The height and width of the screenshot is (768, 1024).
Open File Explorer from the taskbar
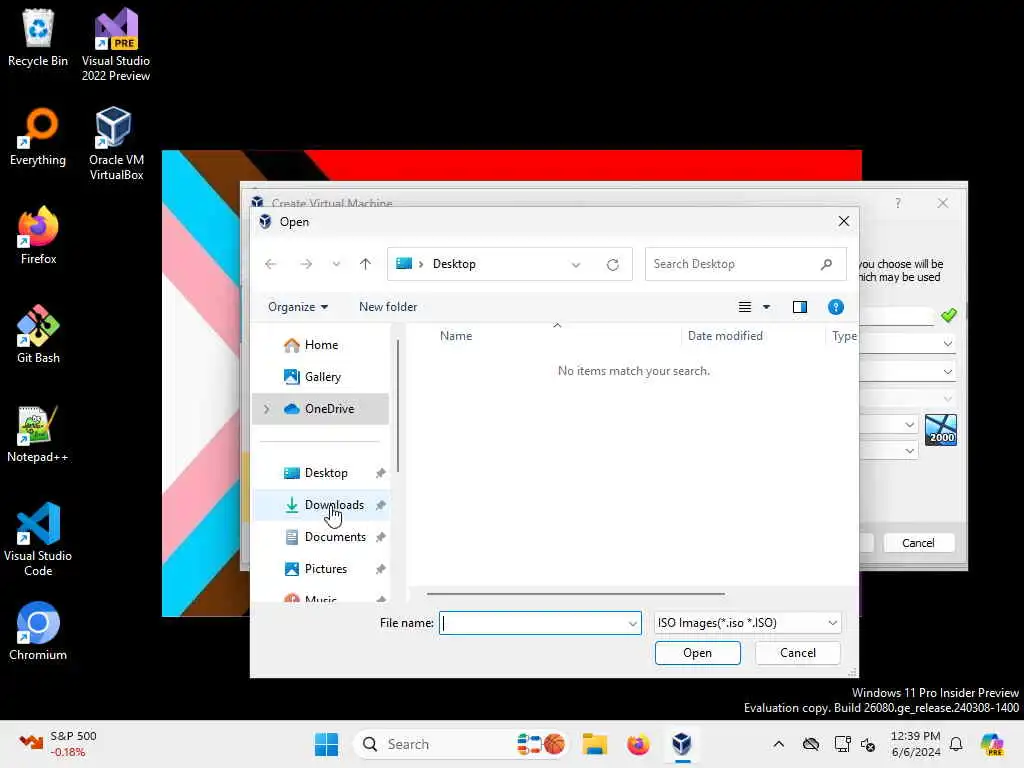594,744
